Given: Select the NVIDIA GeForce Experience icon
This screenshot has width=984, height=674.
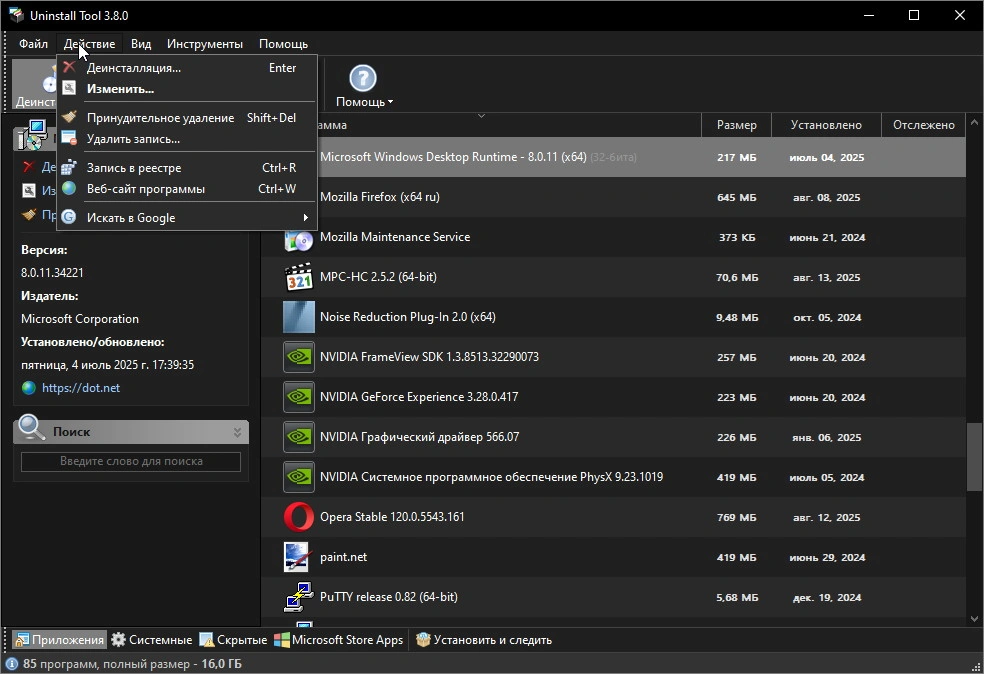Looking at the screenshot, I should pos(299,397).
